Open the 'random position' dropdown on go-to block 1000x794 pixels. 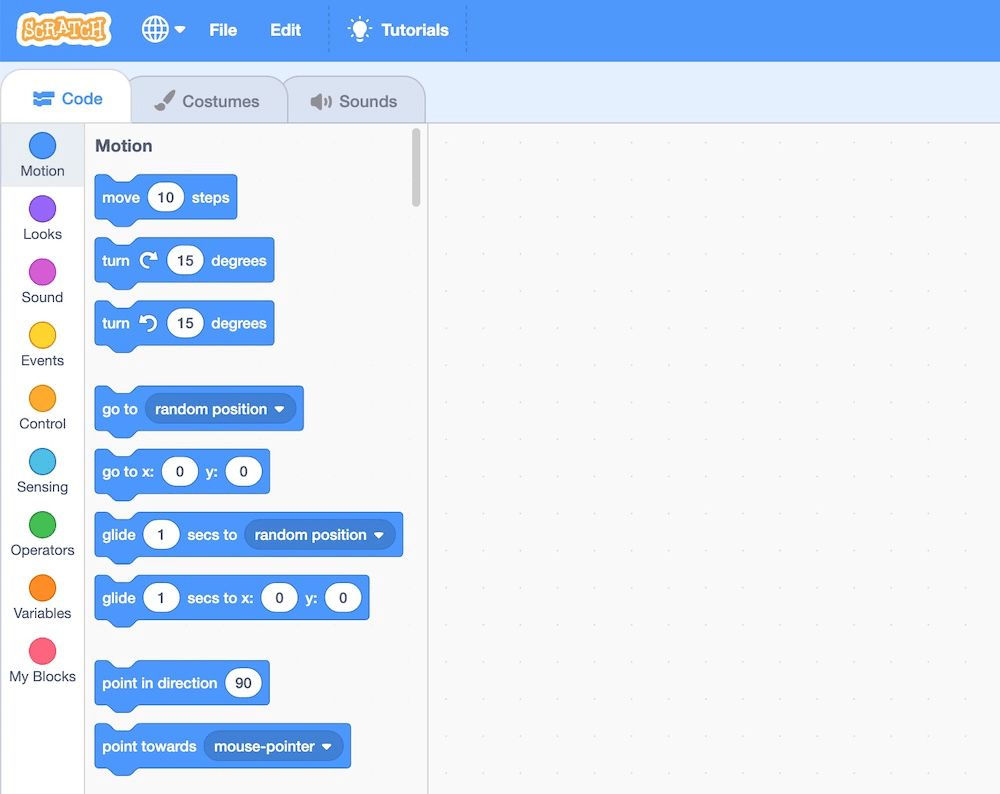coord(218,409)
